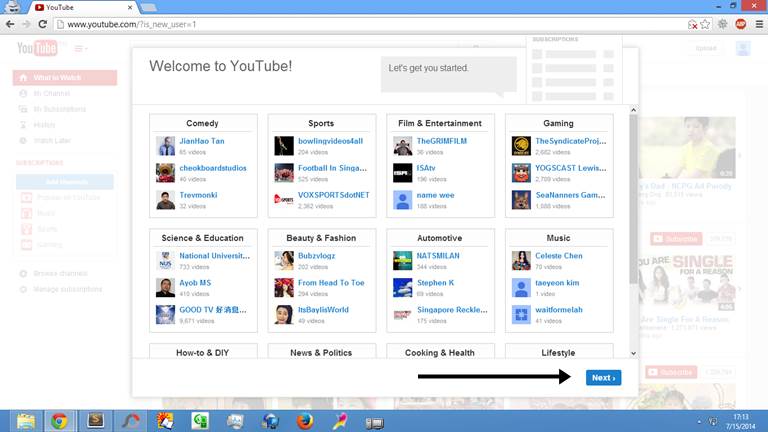This screenshot has height=432, width=768.
Task: Open Bubzvlogz channel link
Action: click(316, 256)
